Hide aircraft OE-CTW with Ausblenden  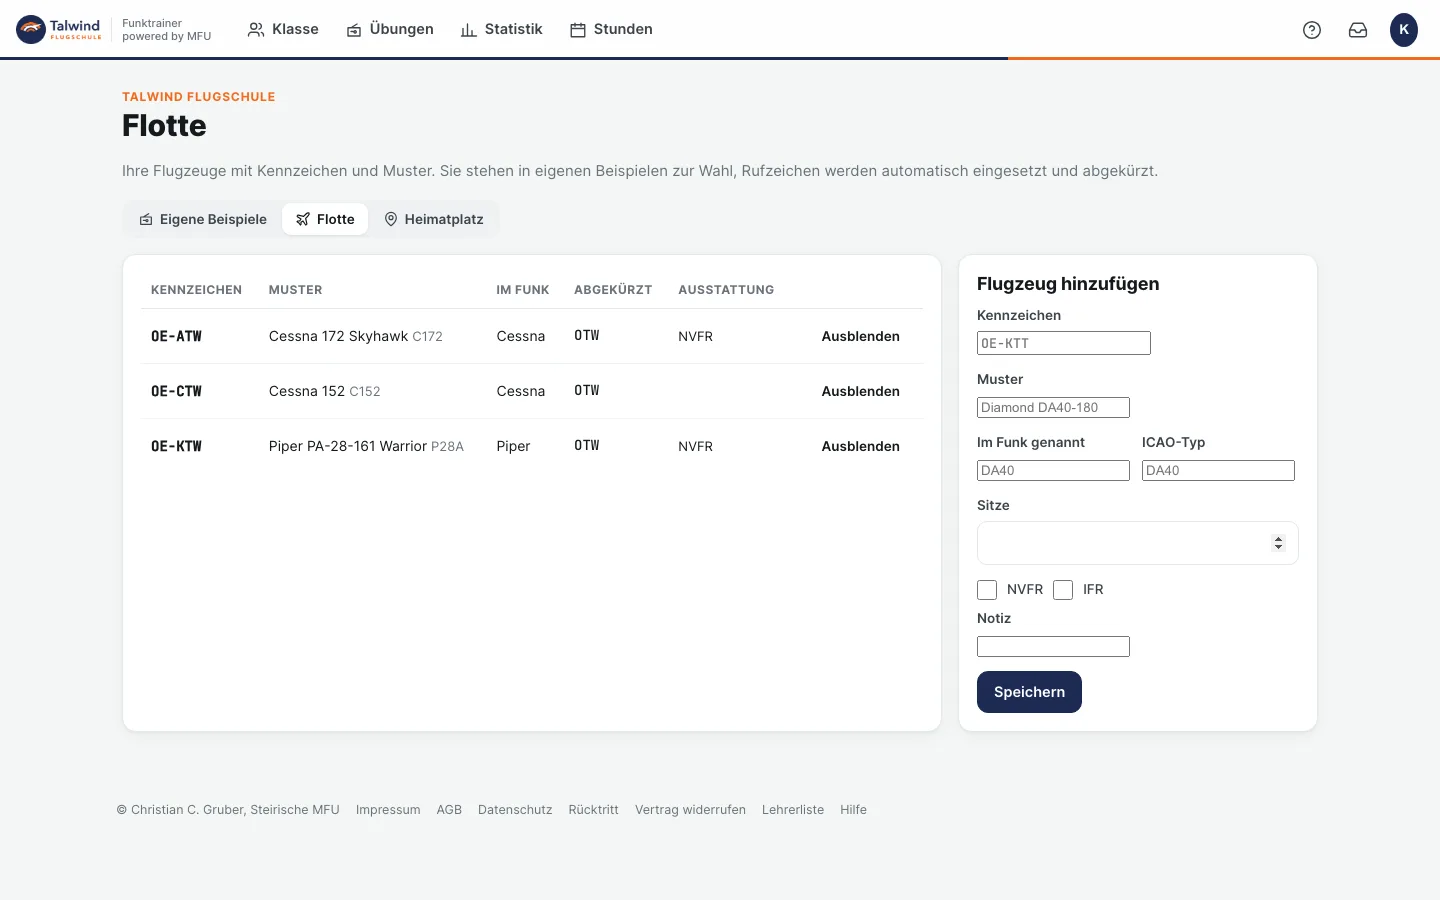(x=860, y=391)
